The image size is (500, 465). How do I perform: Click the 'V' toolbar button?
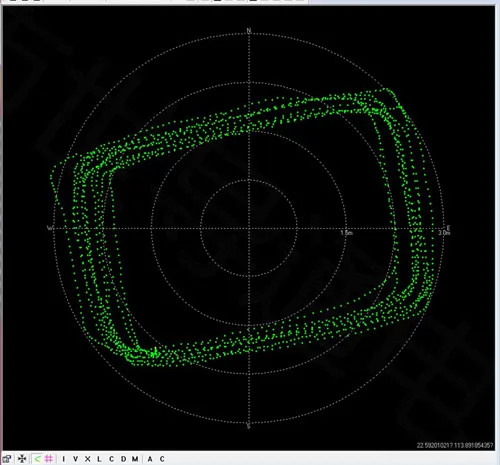[x=75, y=459]
